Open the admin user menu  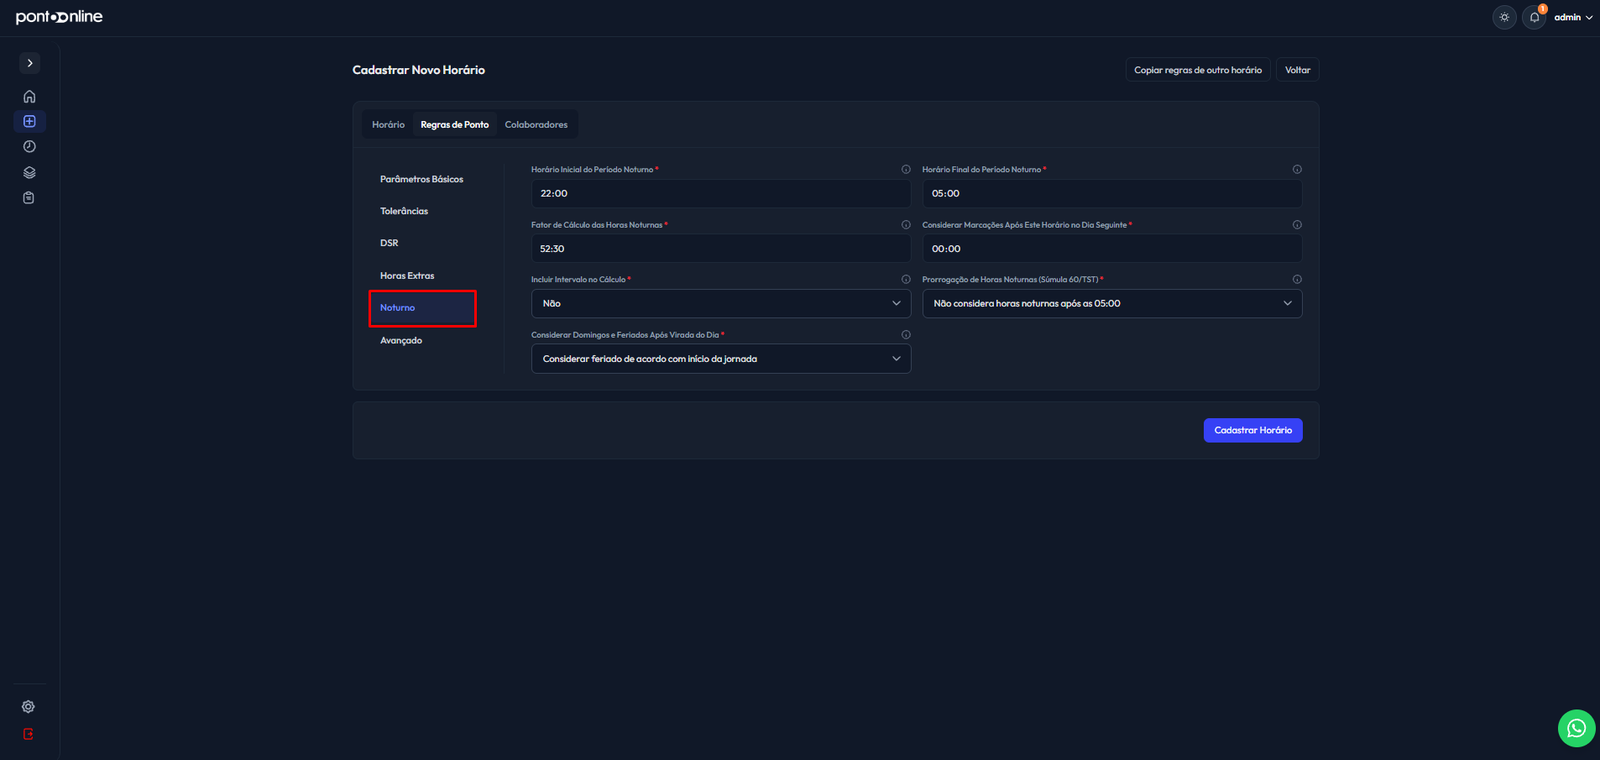(1573, 17)
